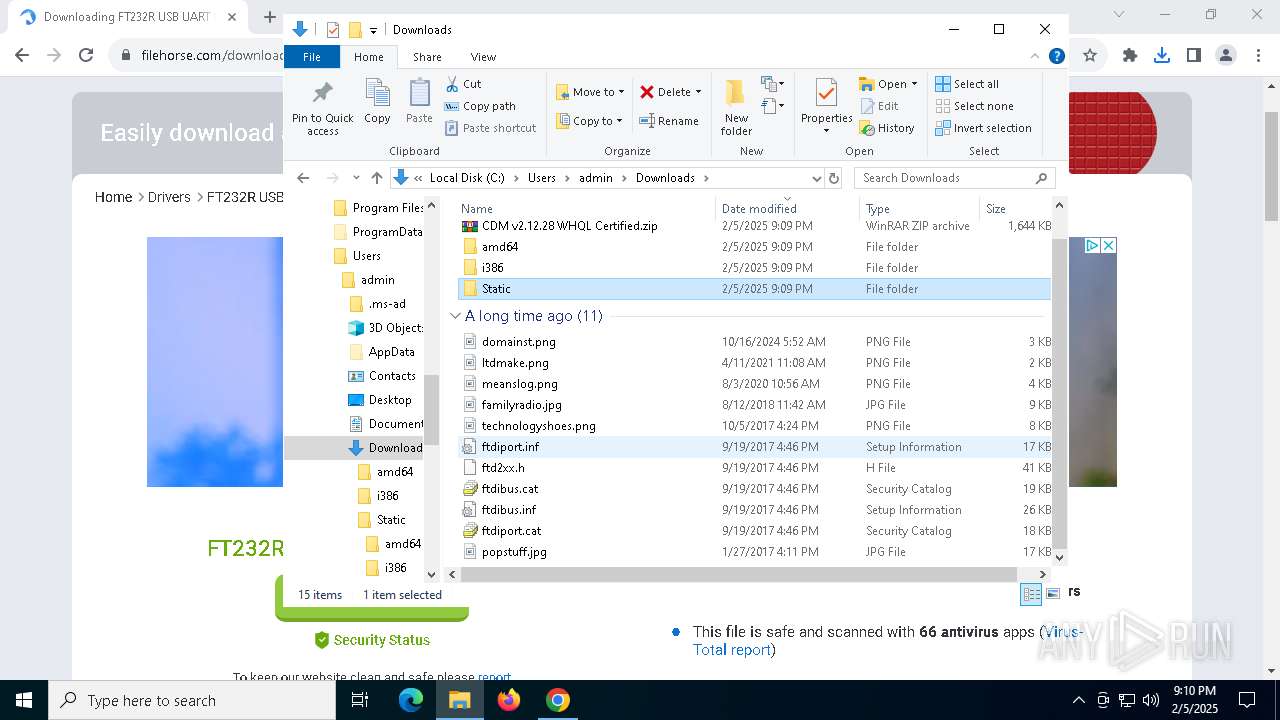Viewport: 1280px width, 720px height.
Task: Click the Properties checkmark icon
Action: pos(826,93)
